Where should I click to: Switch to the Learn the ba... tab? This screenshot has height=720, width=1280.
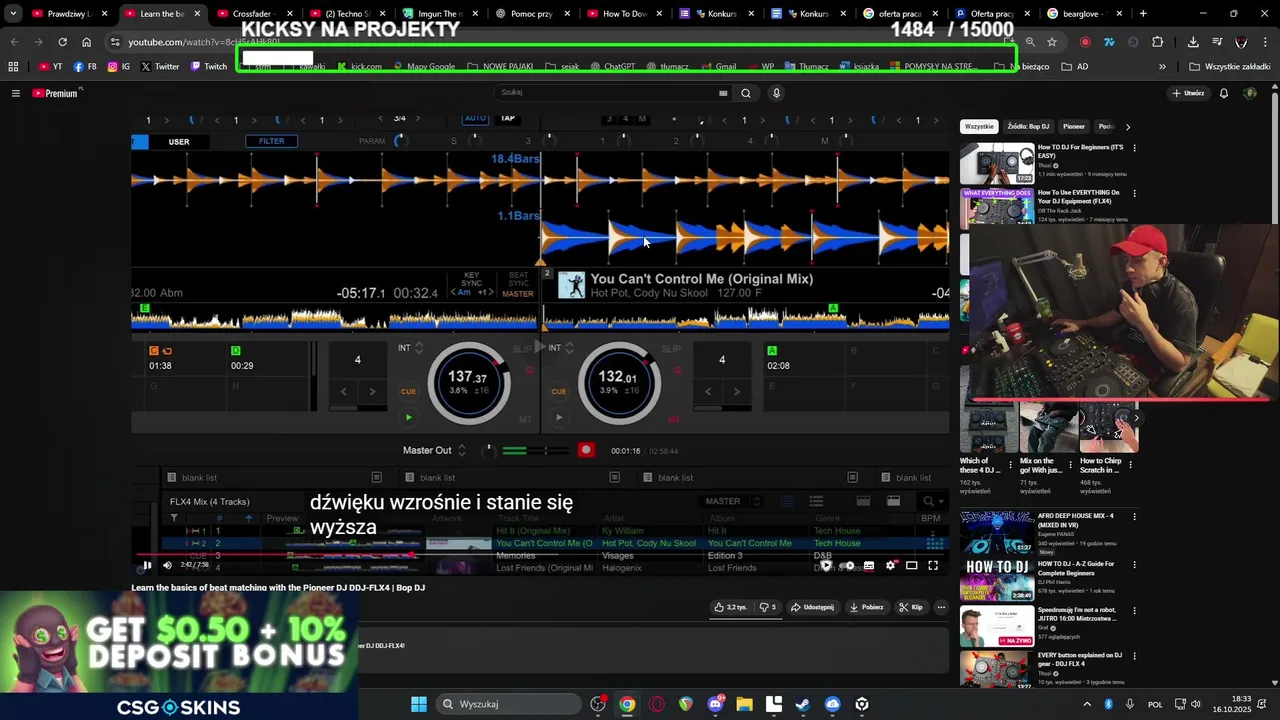tap(161, 14)
